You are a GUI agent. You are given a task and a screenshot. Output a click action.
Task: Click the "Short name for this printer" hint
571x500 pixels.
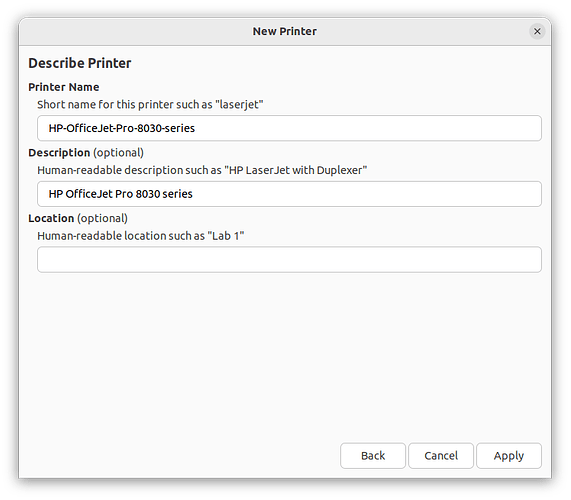150,105
